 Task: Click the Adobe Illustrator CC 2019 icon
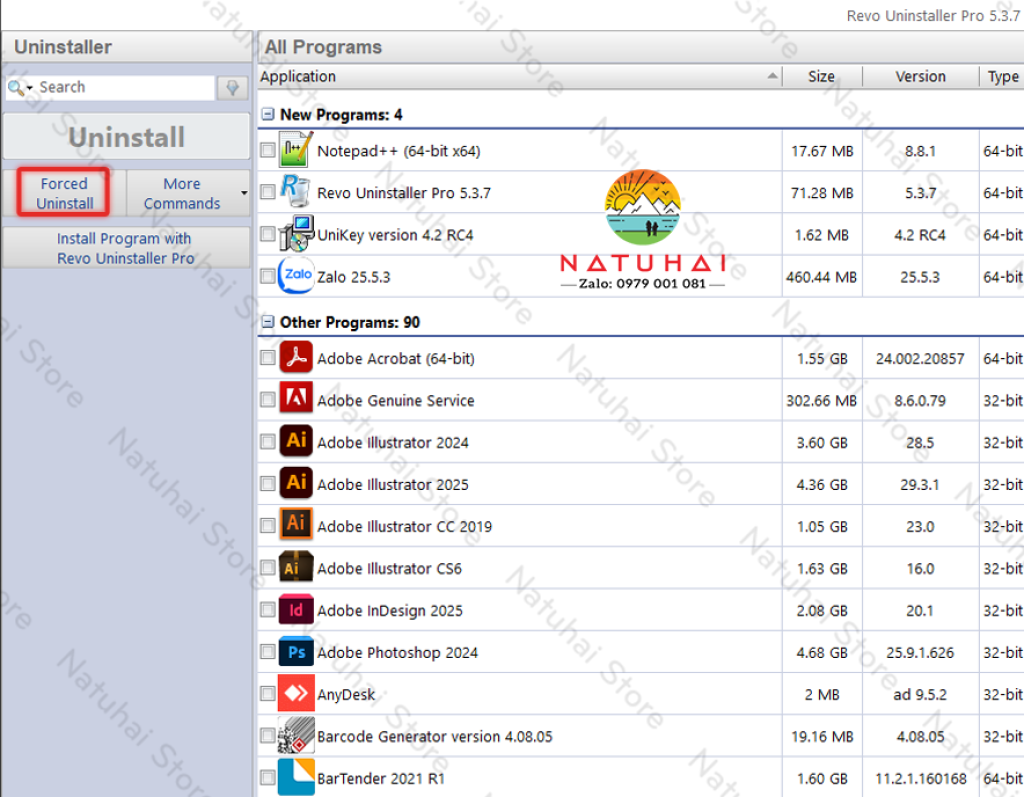(296, 524)
